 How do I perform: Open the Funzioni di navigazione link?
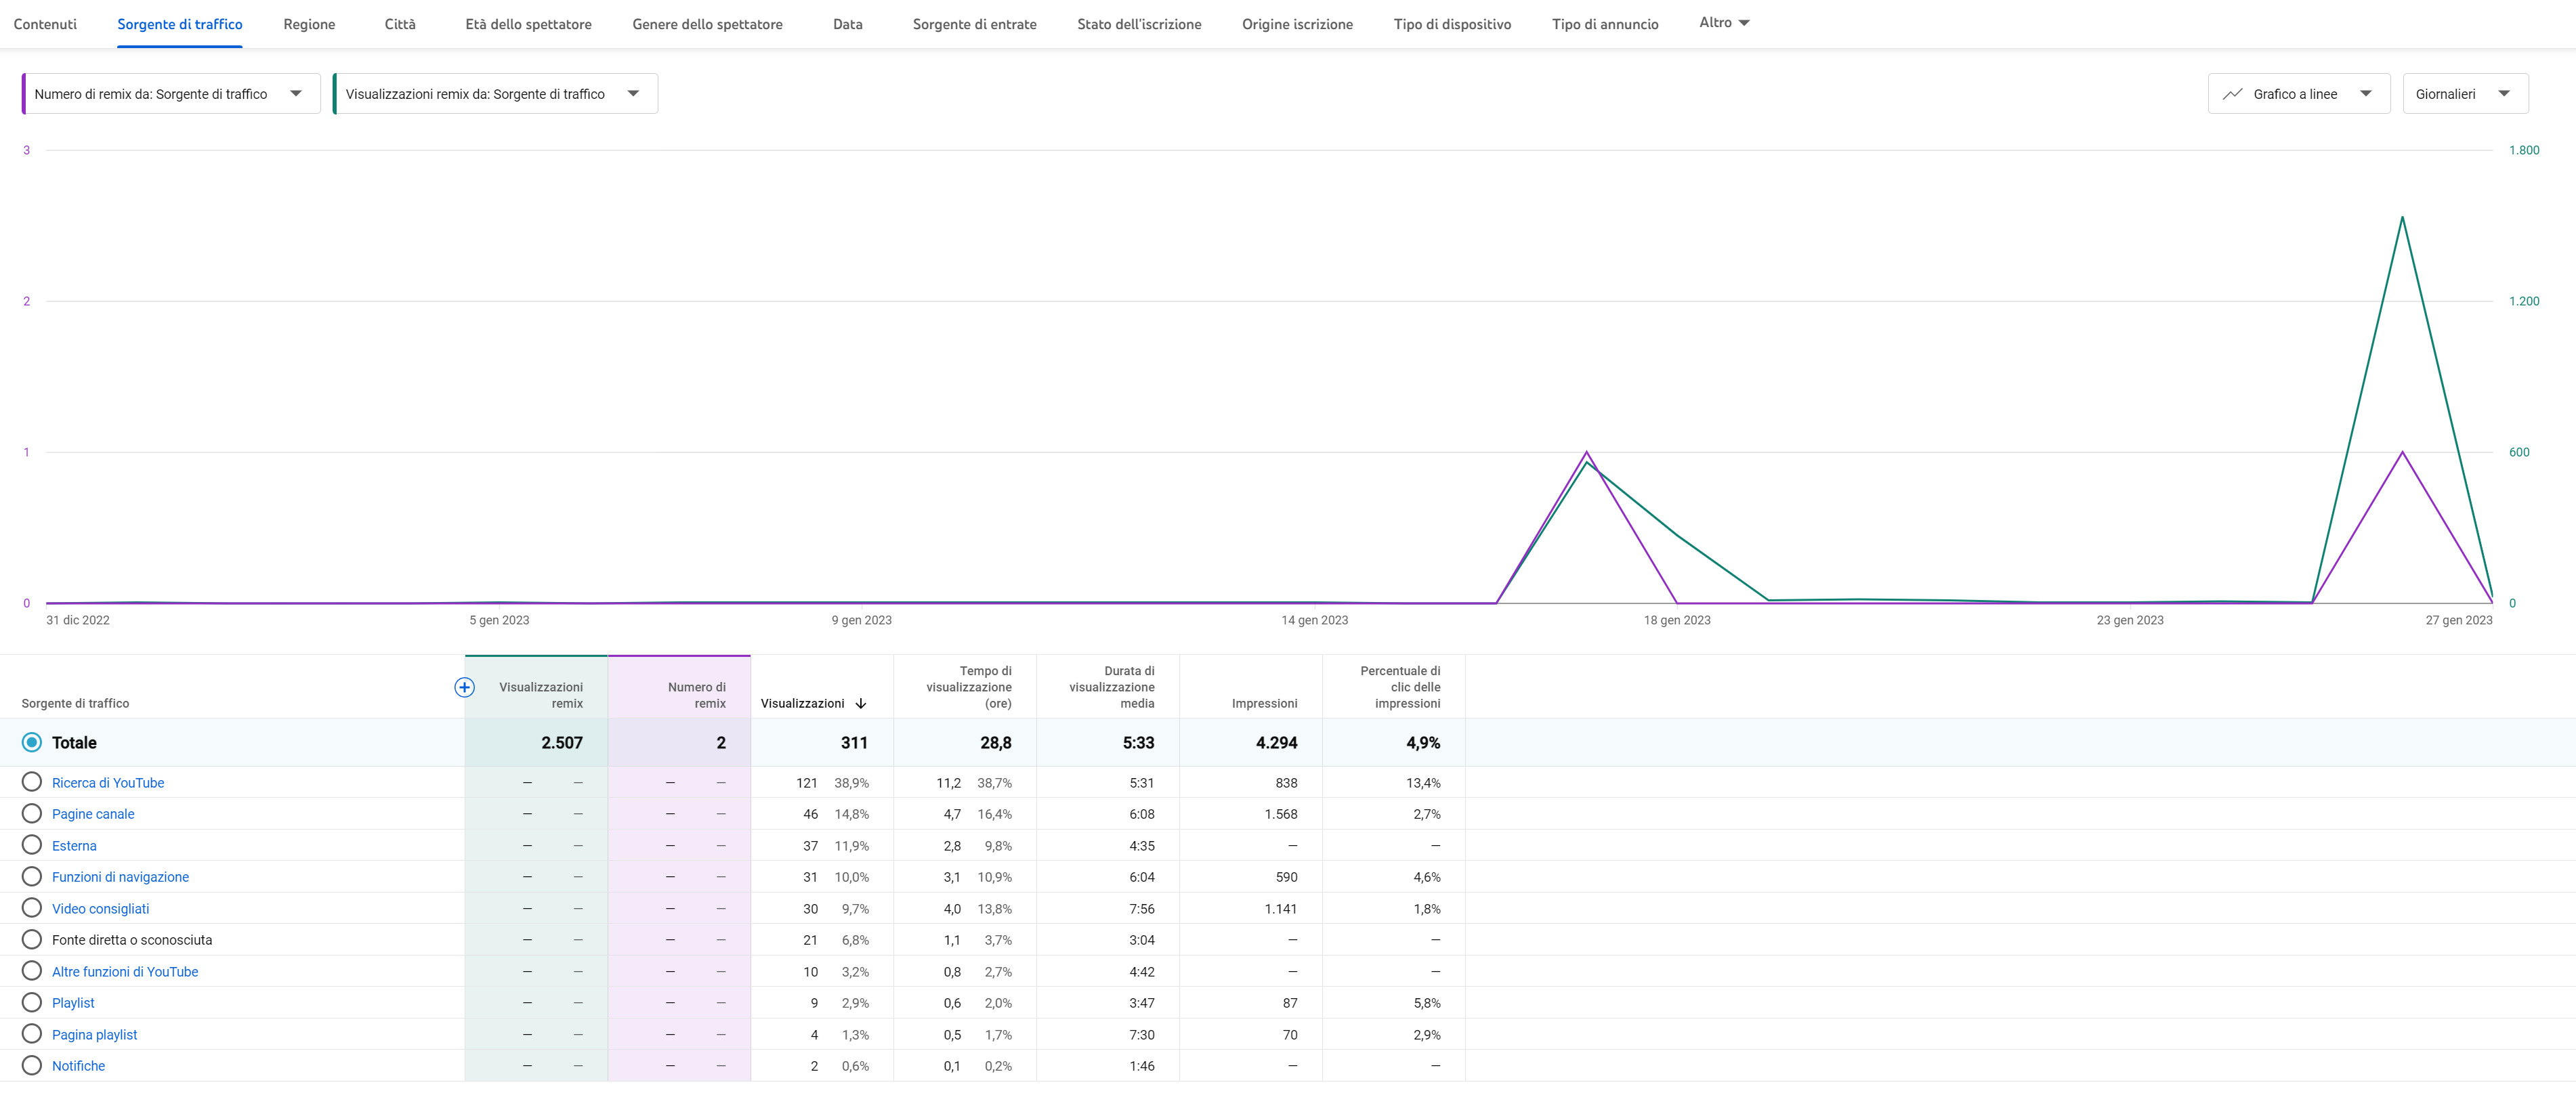(120, 877)
